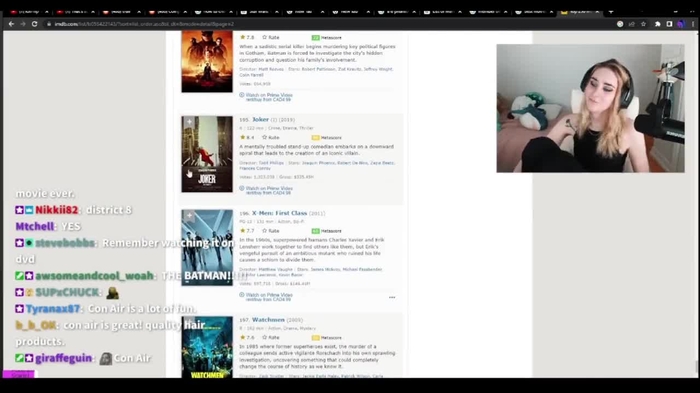
Task: Click the browser profile avatar icon
Action: tap(681, 24)
